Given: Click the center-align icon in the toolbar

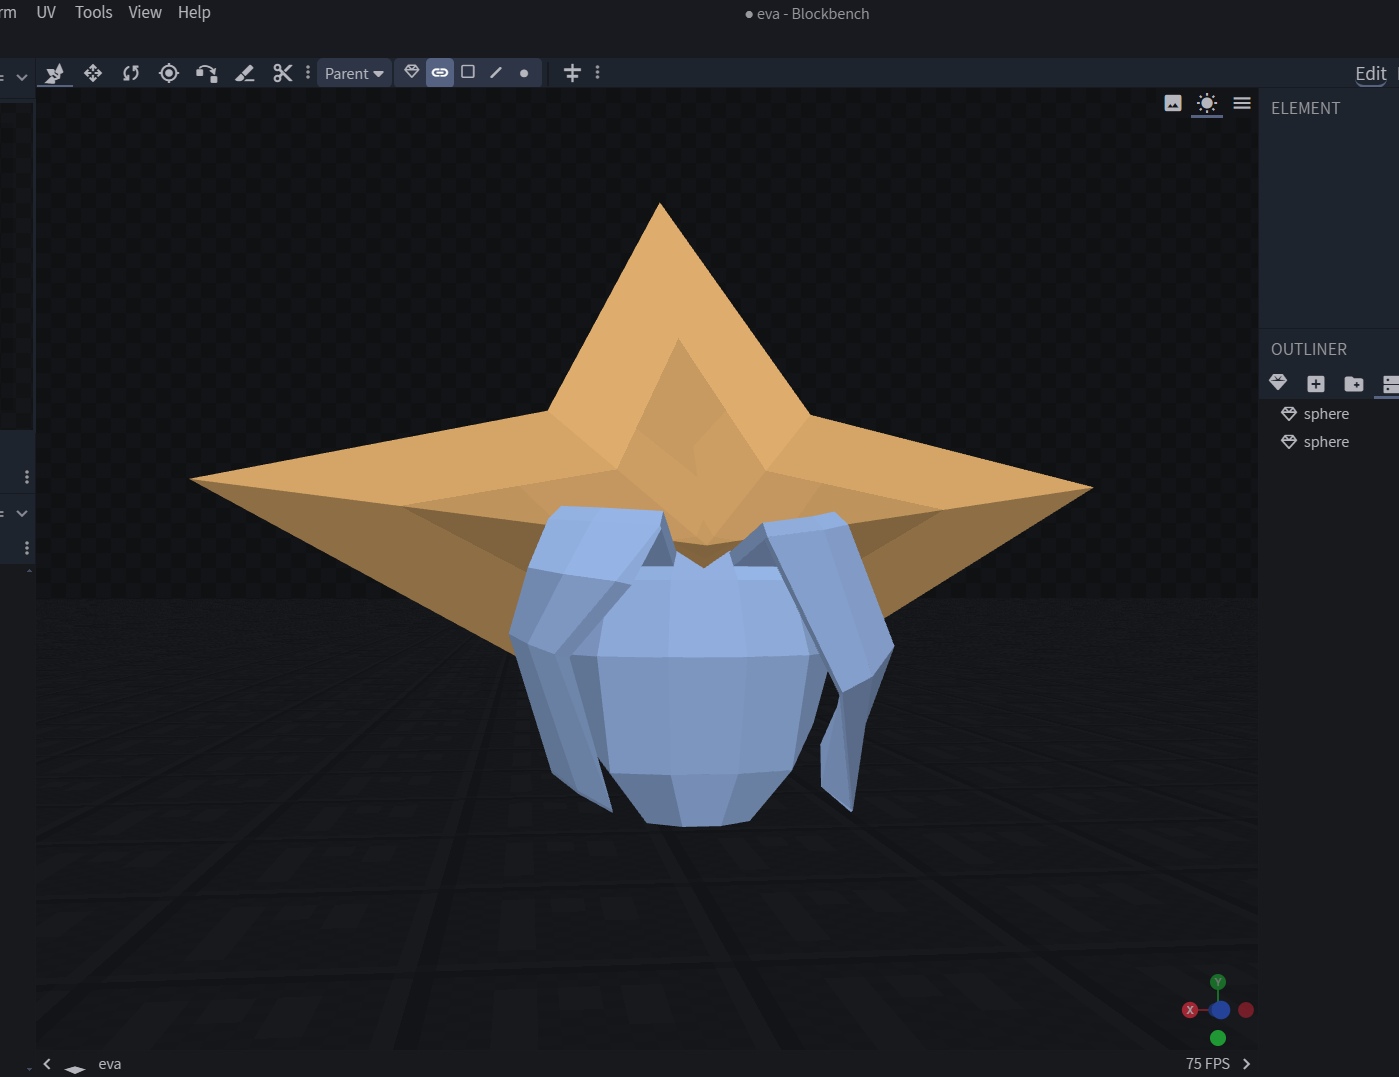Looking at the screenshot, I should pyautogui.click(x=572, y=73).
